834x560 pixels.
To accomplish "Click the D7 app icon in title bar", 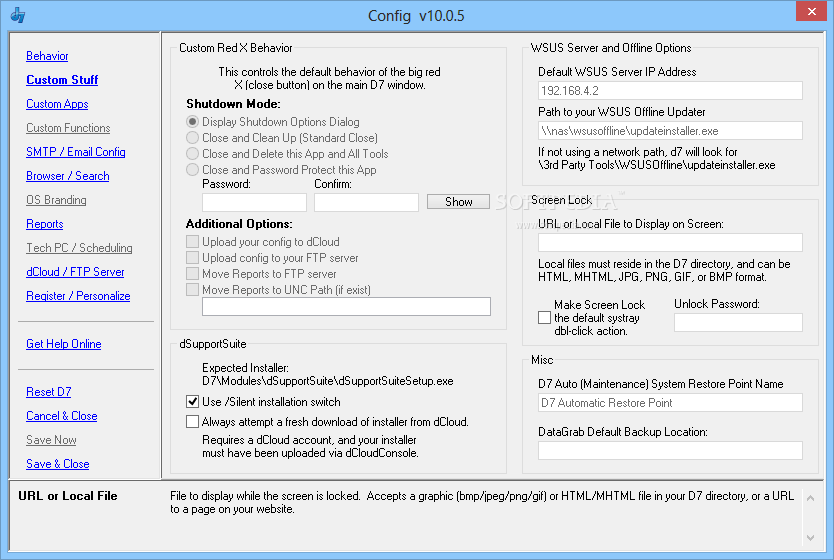I will (18, 15).
